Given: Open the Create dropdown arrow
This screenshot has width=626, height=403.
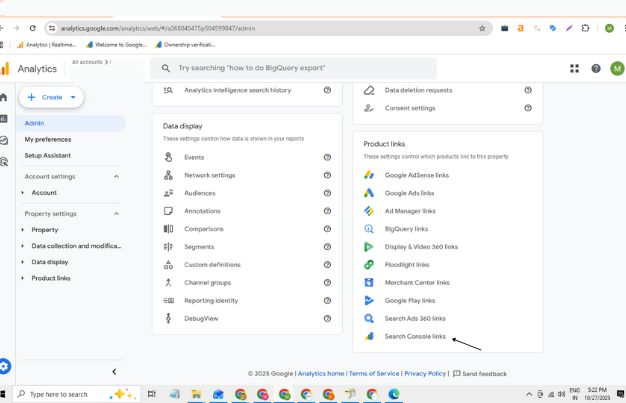Looking at the screenshot, I should tap(73, 97).
